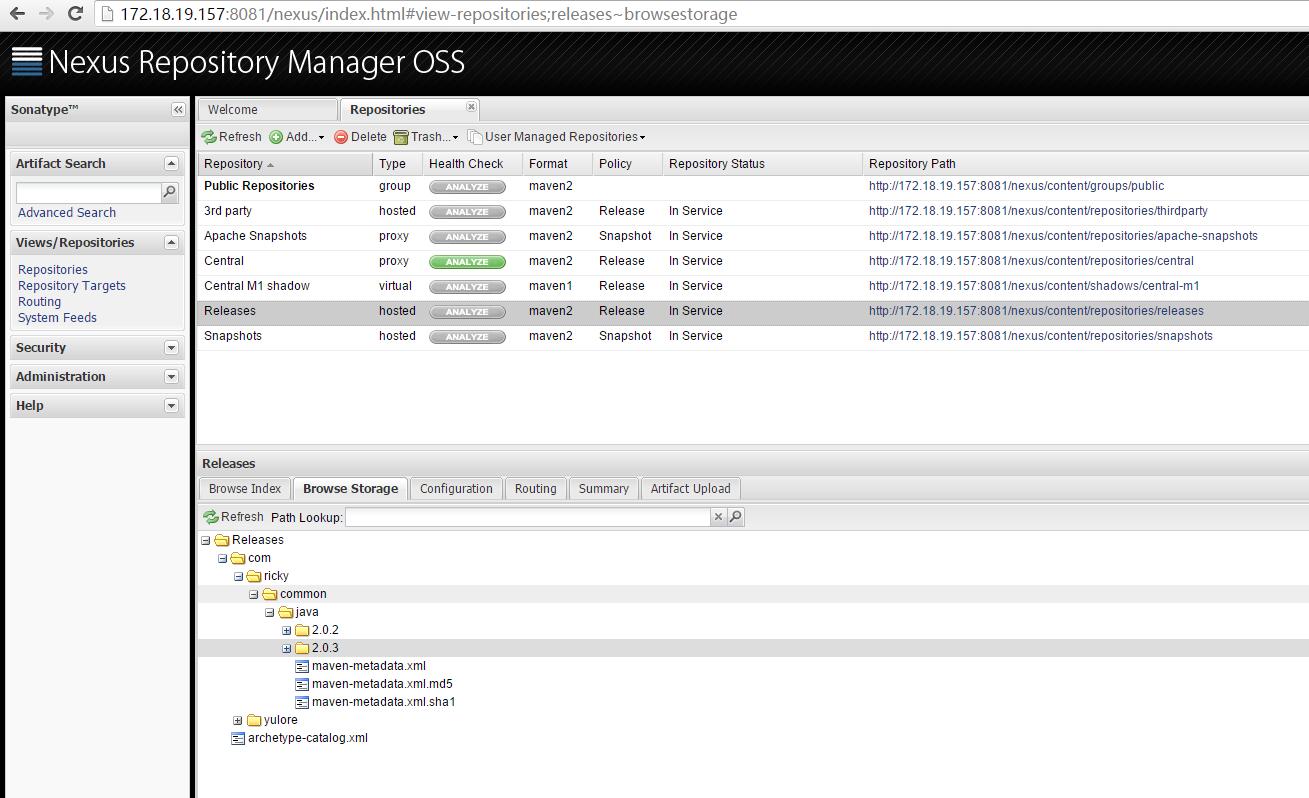Click the Delete repository button
This screenshot has height=798, width=1309.
point(360,137)
